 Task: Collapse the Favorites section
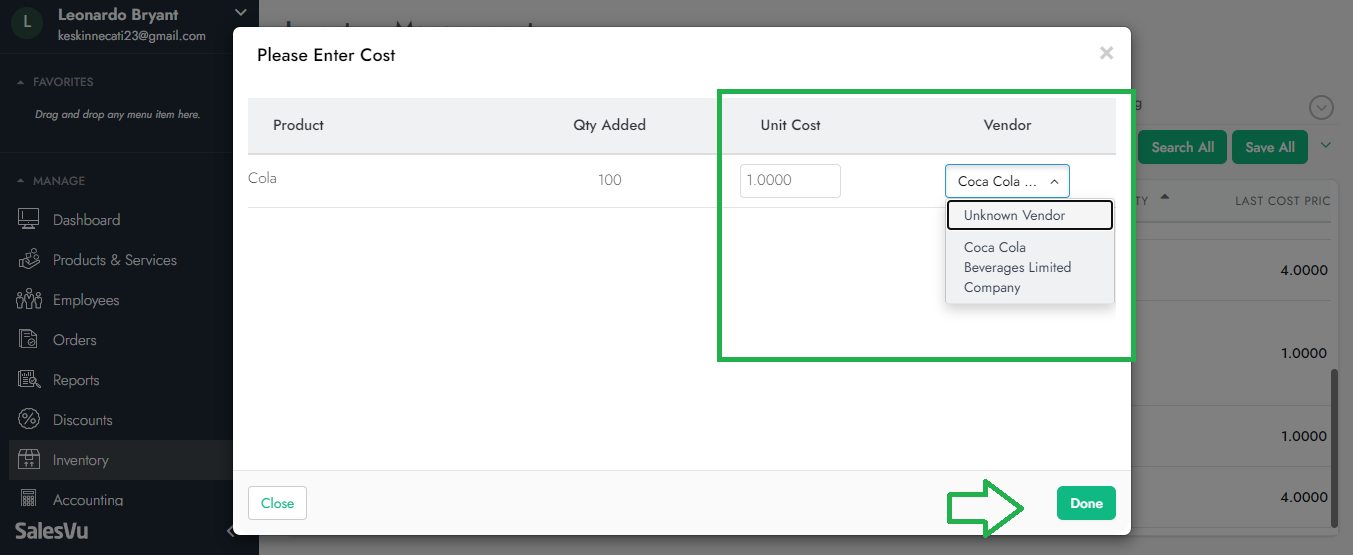[21, 82]
